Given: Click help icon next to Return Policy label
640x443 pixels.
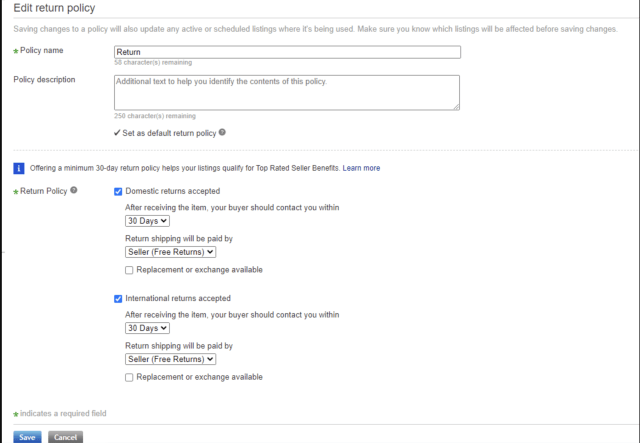Looking at the screenshot, I should pos(74,190).
